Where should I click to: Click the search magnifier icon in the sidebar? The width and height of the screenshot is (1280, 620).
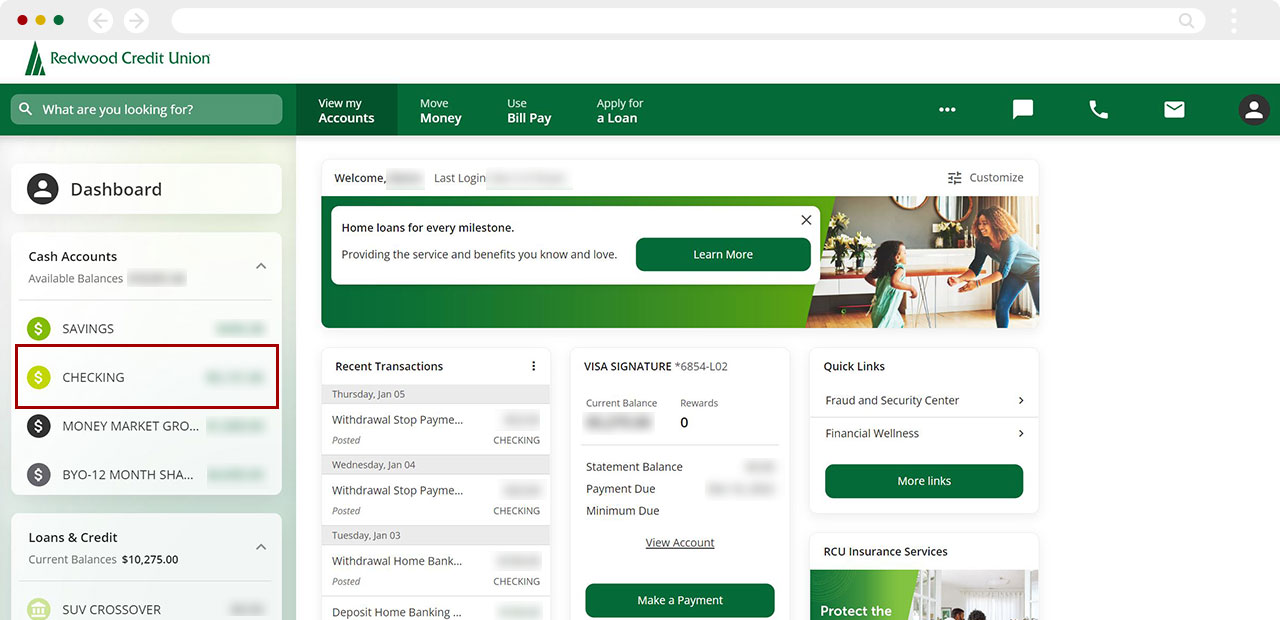[x=26, y=109]
